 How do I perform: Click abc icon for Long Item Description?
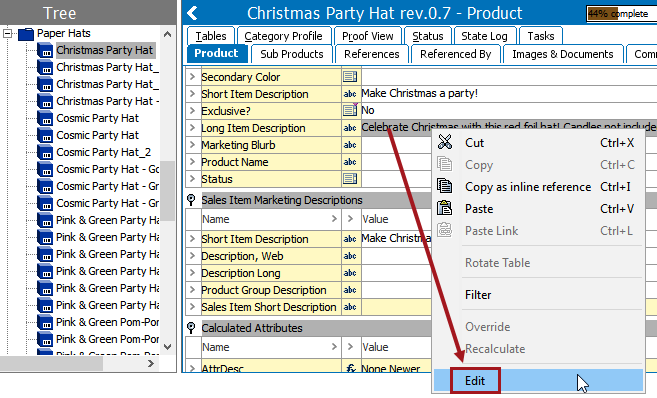(350, 128)
